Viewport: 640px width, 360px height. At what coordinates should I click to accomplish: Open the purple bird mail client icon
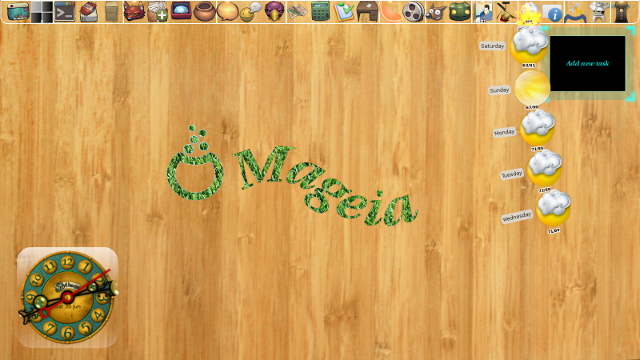[274, 11]
